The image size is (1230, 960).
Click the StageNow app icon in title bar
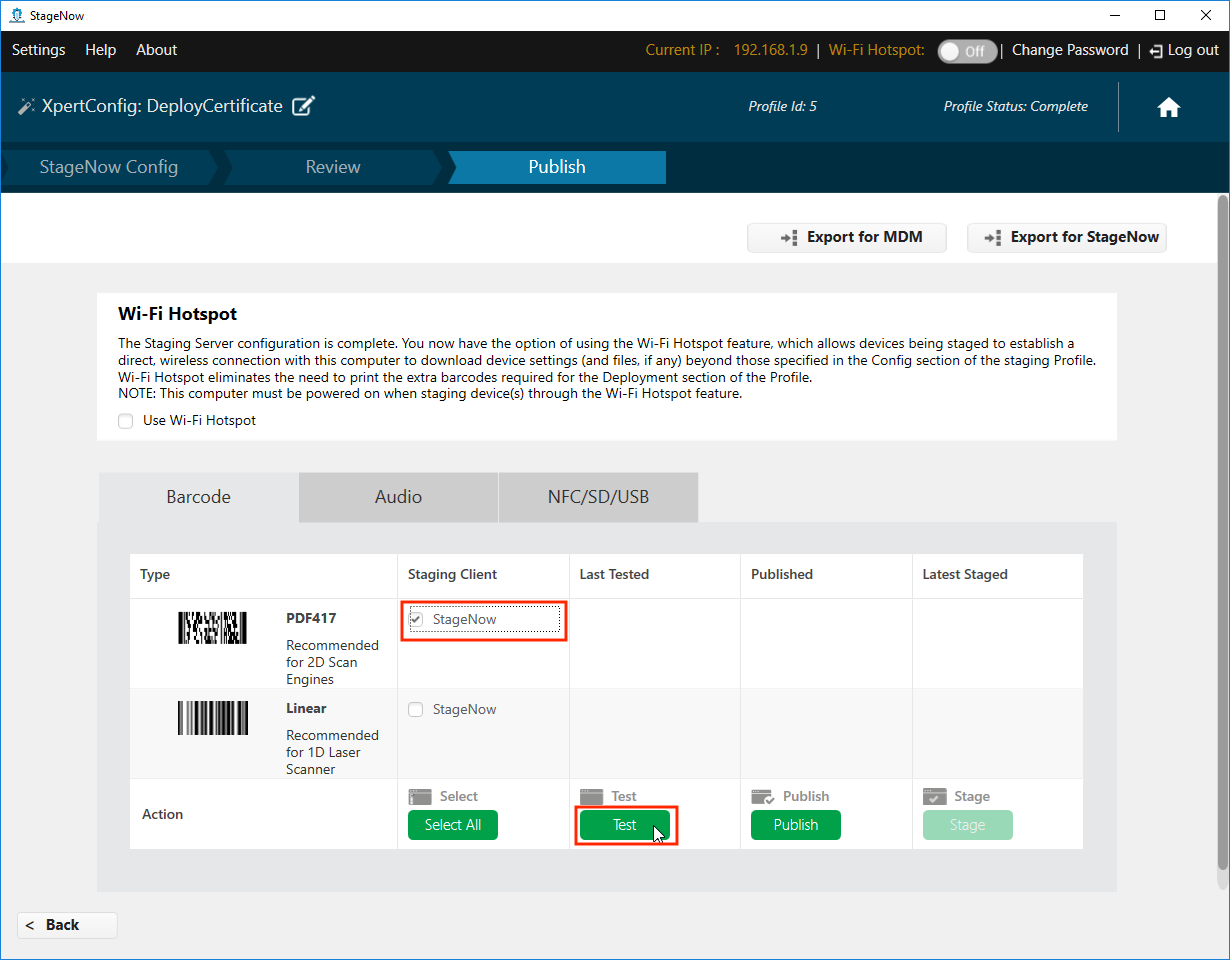(x=16, y=15)
